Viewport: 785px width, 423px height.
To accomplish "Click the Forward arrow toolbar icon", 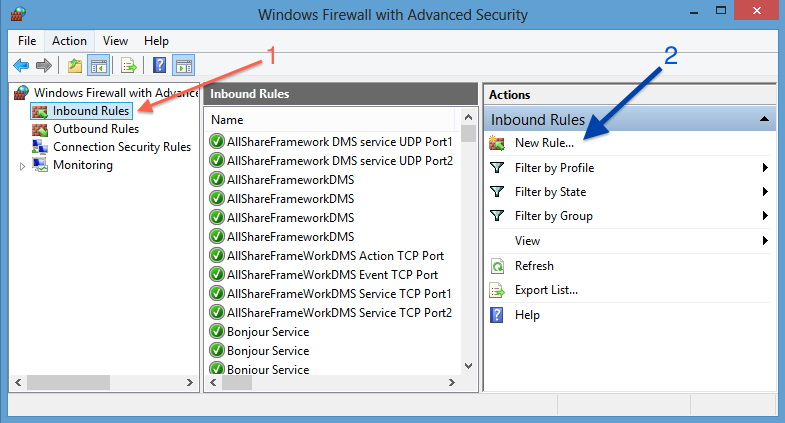I will tap(44, 66).
